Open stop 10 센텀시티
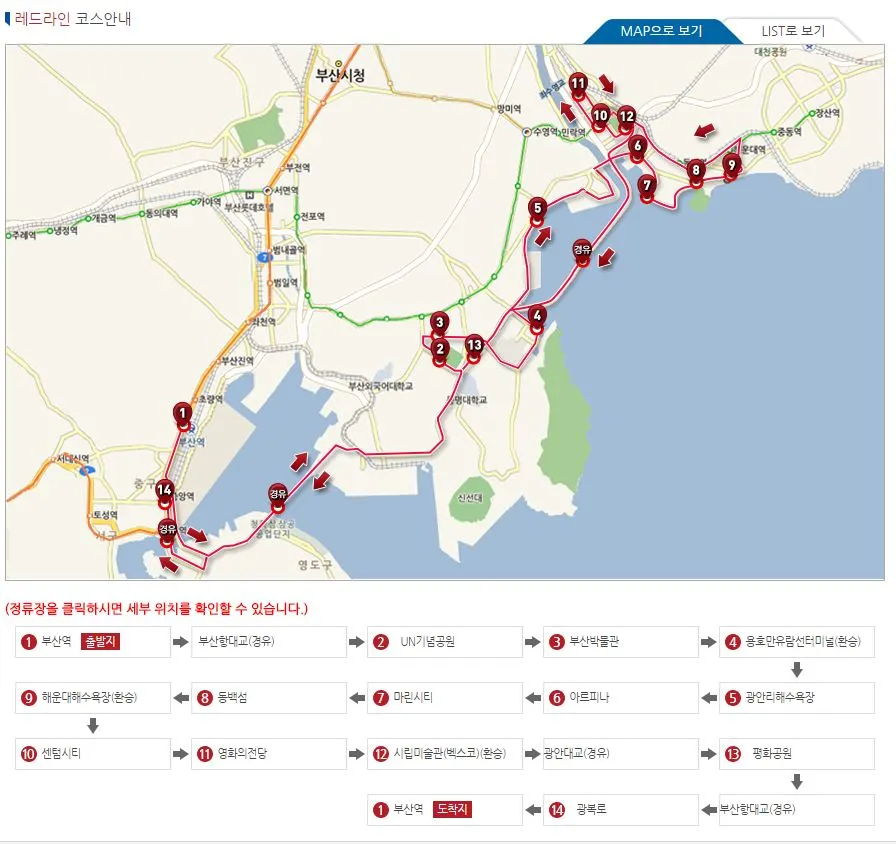This screenshot has width=896, height=844. tap(93, 754)
